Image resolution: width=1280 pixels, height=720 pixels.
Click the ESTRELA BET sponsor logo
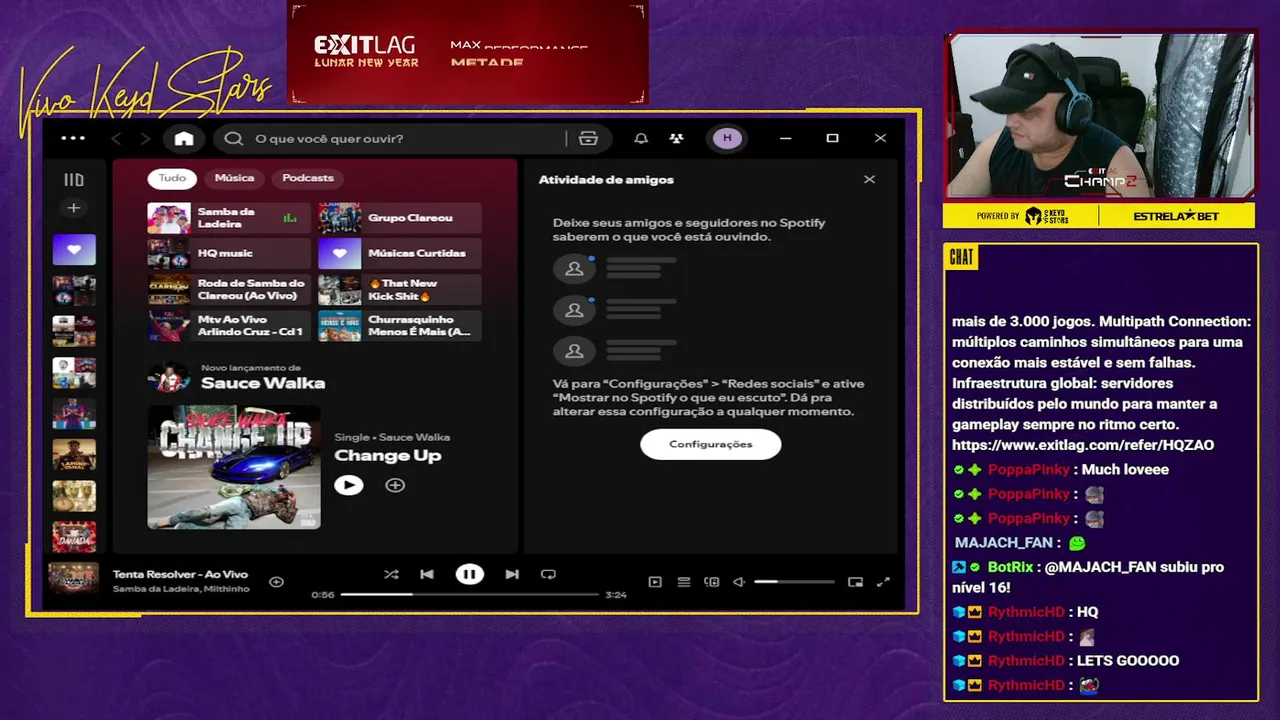(1176, 216)
